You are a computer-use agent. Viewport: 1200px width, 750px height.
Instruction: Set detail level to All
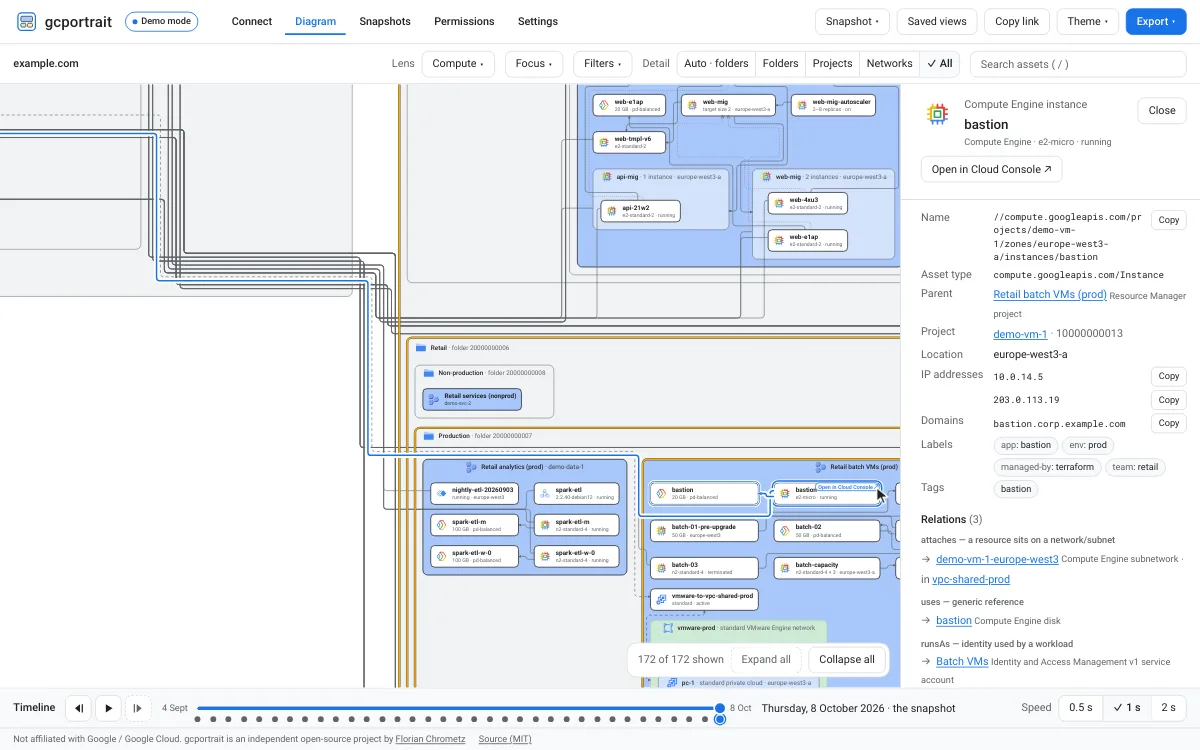(x=939, y=63)
